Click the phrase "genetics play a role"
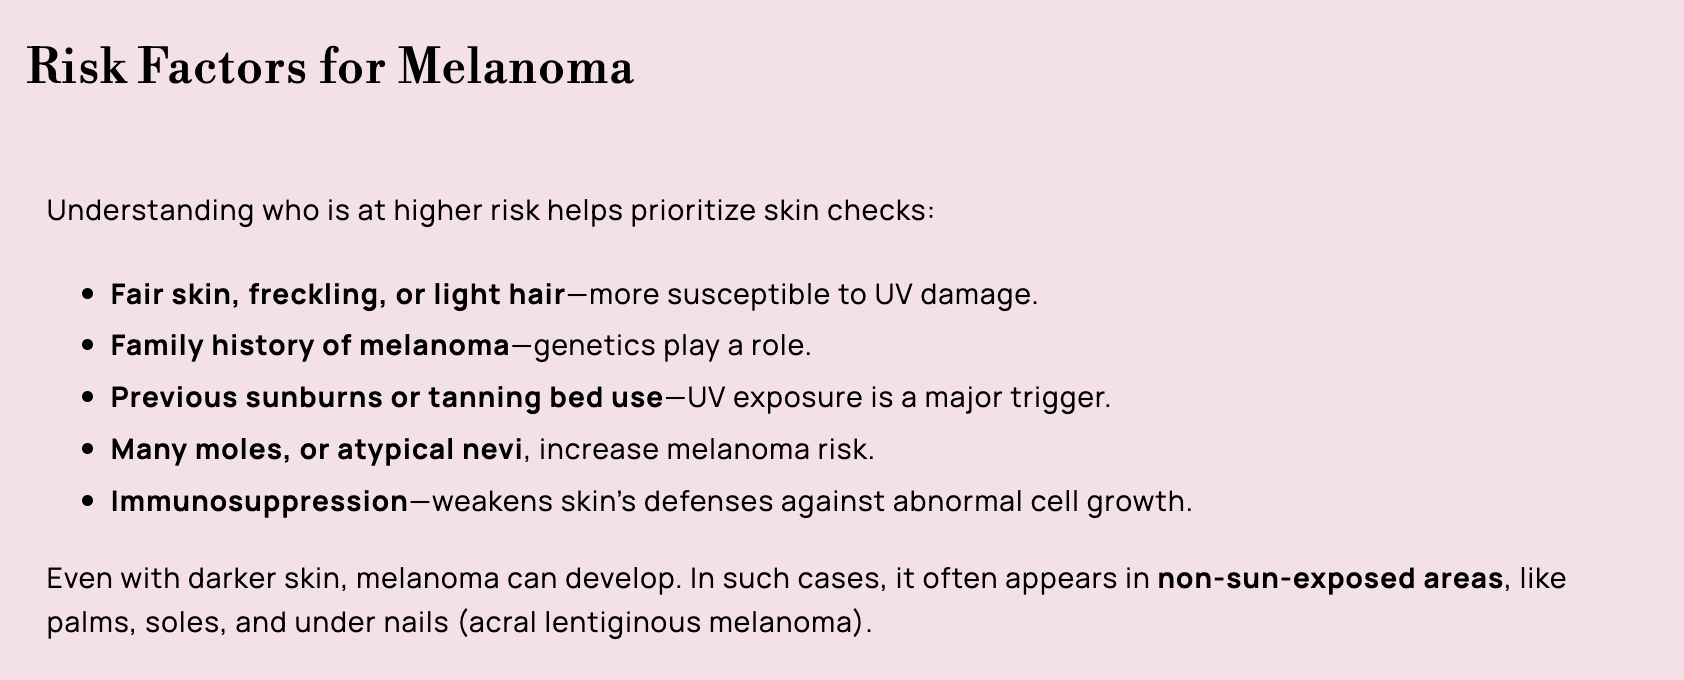The width and height of the screenshot is (1684, 680). tap(671, 346)
